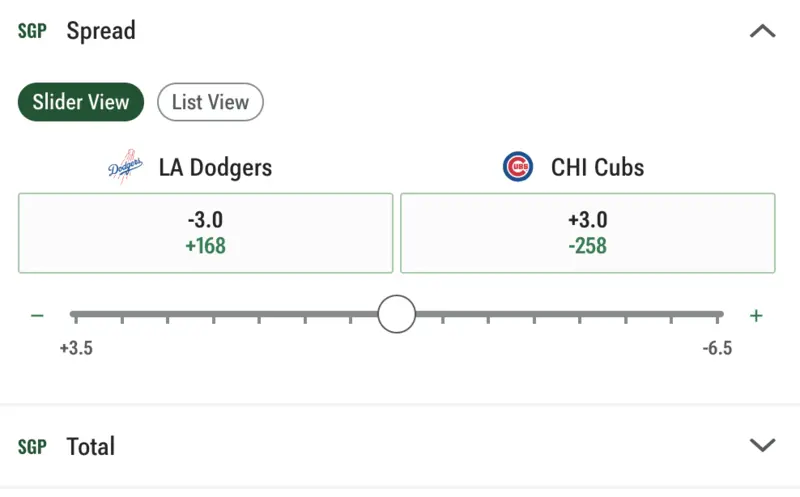Select LA Dodgers -3.0 at +168

206,233
